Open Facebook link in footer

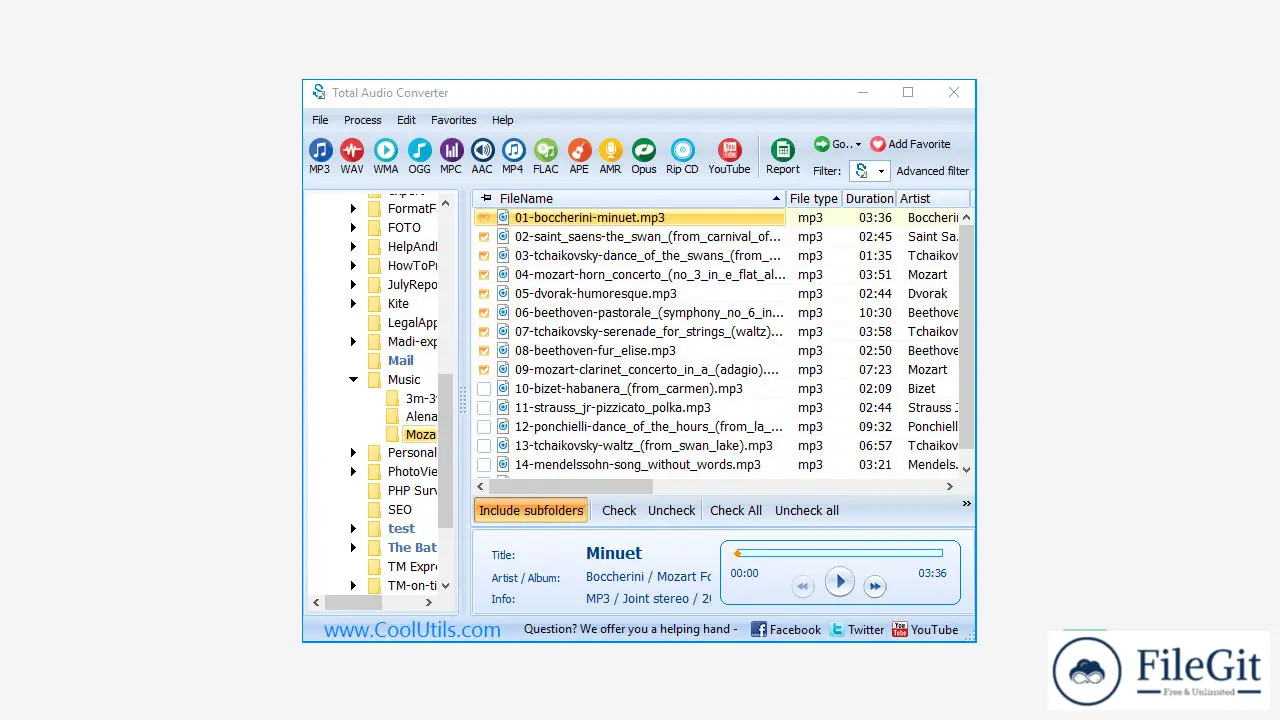[x=786, y=629]
